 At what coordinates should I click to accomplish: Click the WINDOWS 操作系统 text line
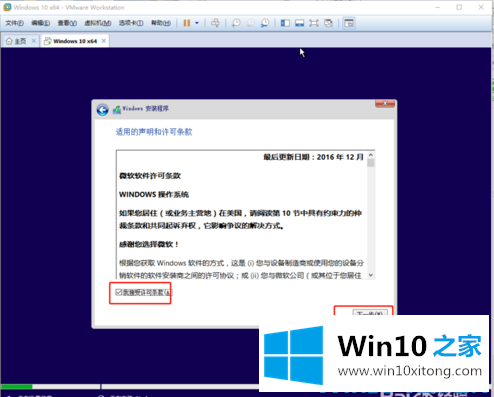154,194
